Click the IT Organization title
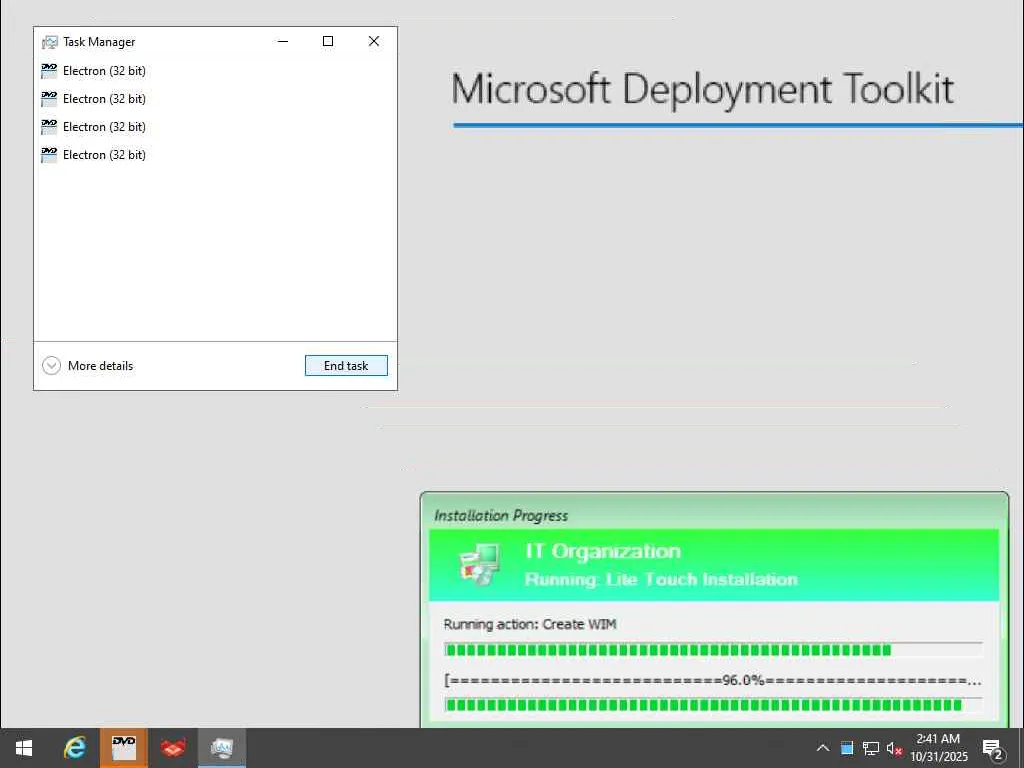Screen dimensions: 1024x768 [x=603, y=551]
